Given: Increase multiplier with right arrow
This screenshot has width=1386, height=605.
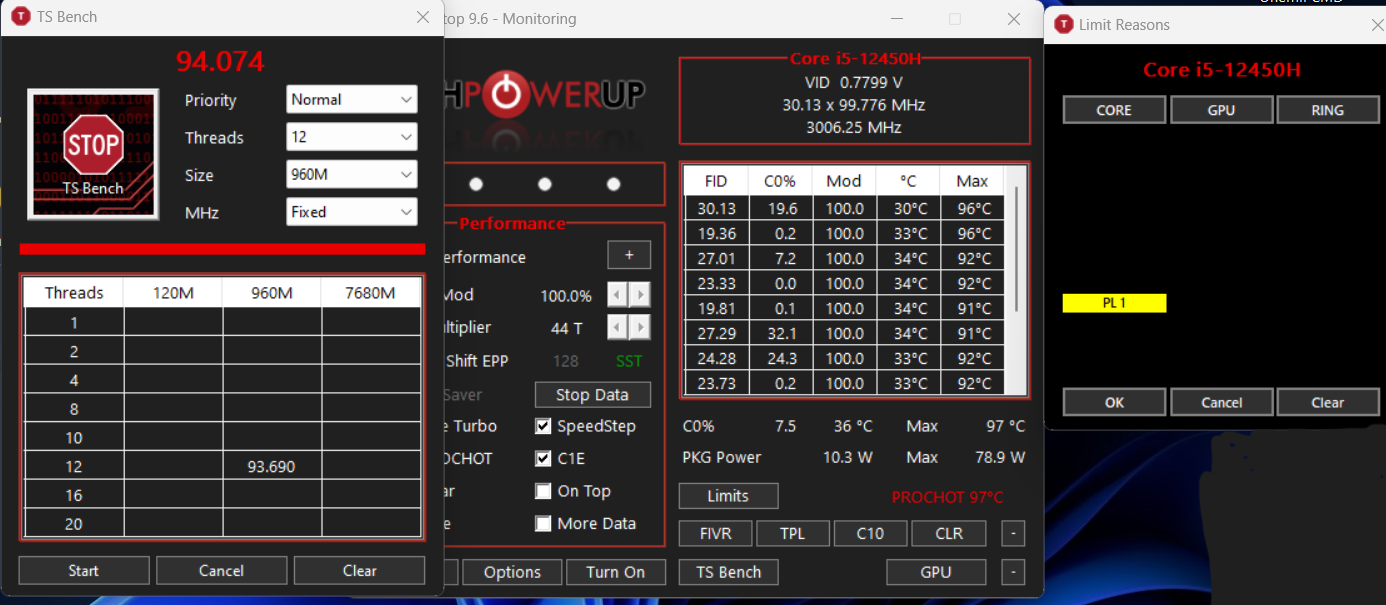Looking at the screenshot, I should 640,327.
